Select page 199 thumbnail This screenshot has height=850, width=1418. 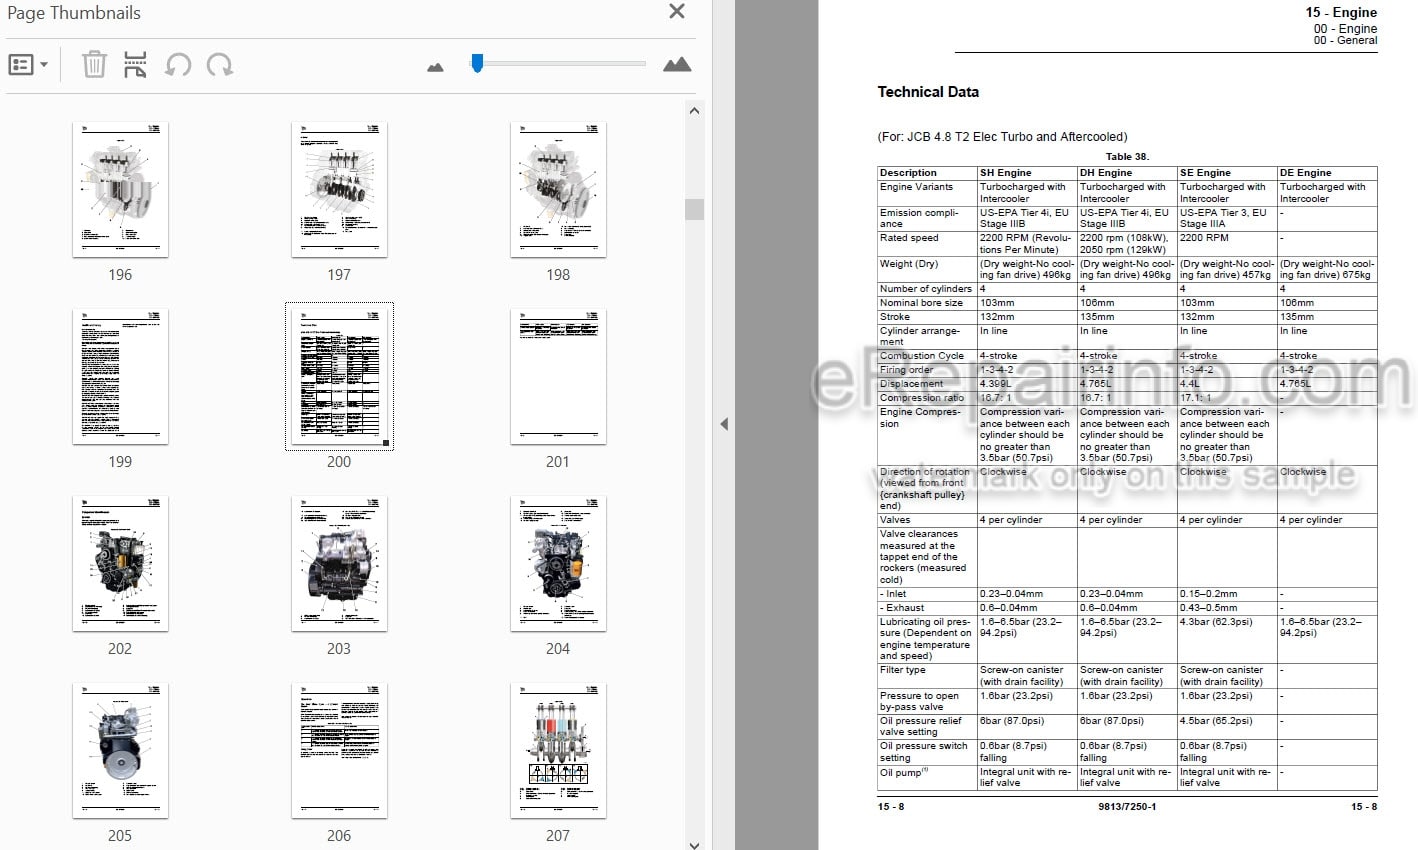tap(120, 377)
